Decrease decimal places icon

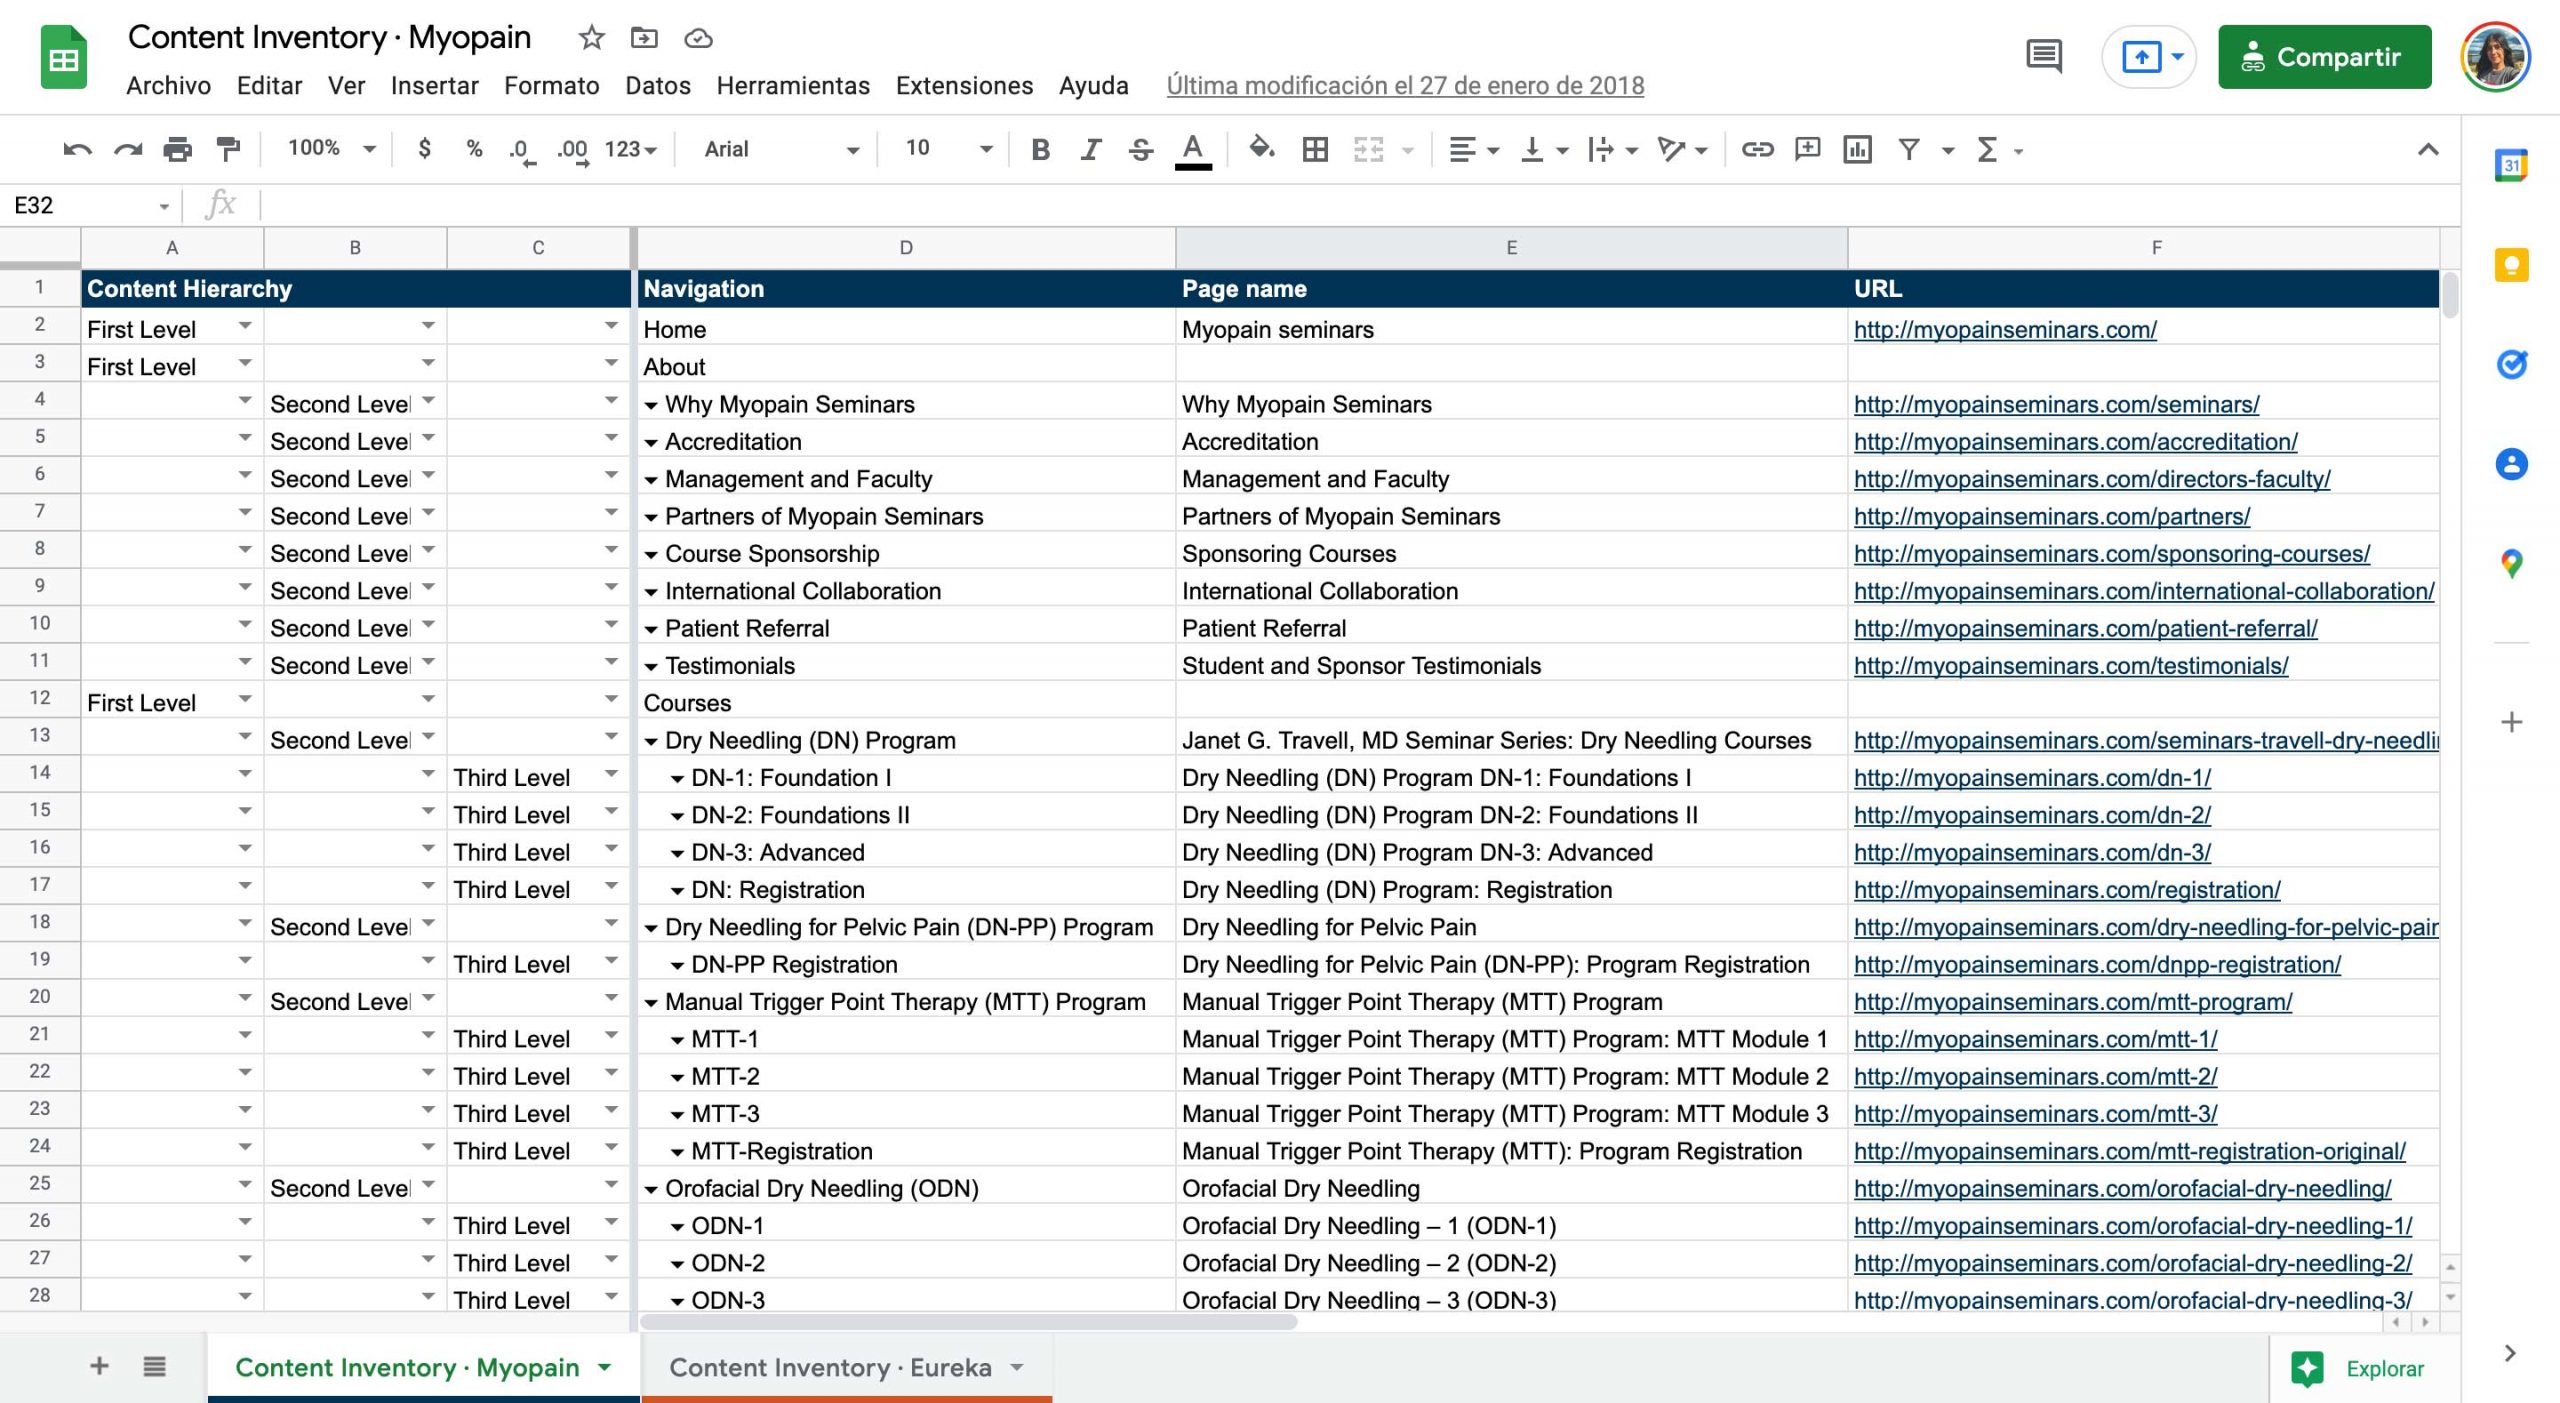521,150
